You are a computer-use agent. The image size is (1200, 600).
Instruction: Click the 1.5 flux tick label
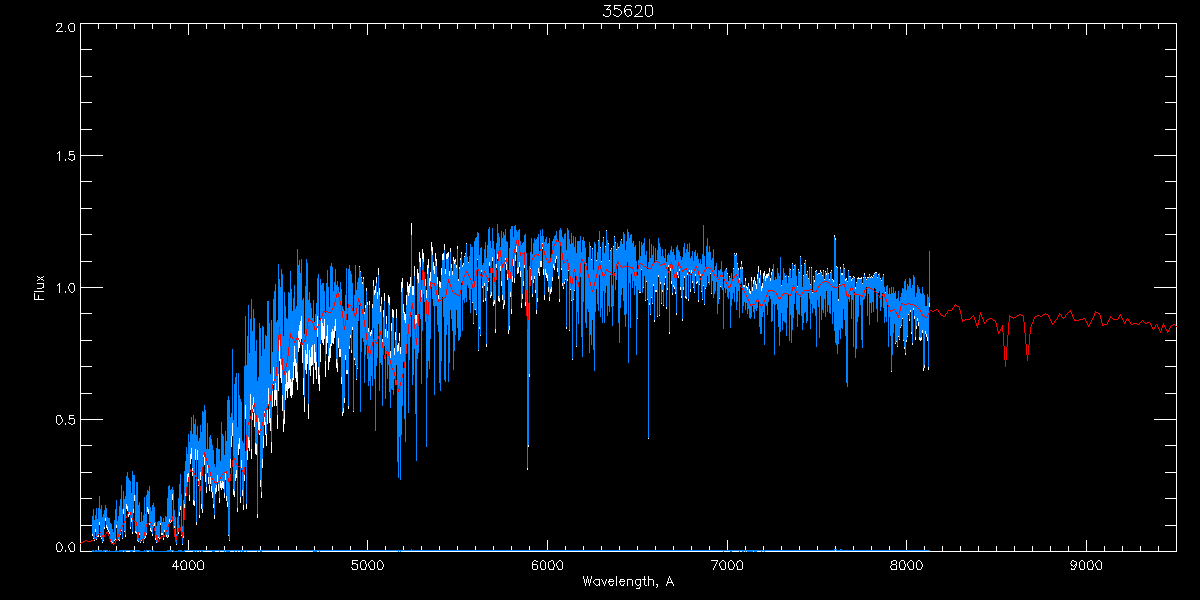point(65,157)
